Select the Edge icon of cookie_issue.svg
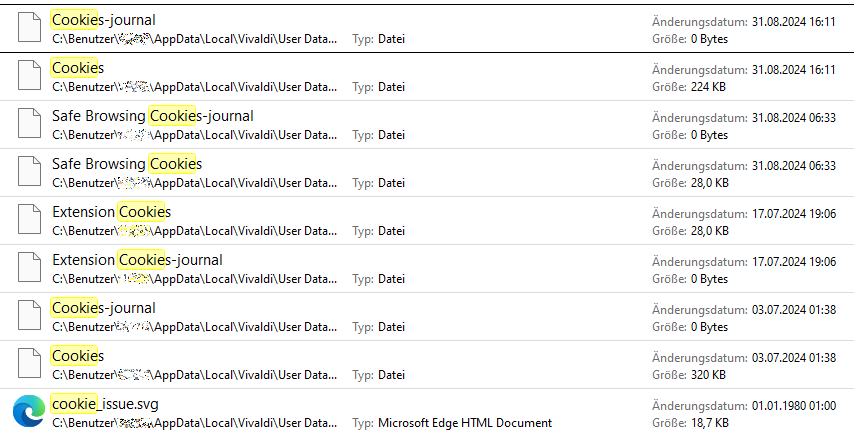 tap(29, 411)
